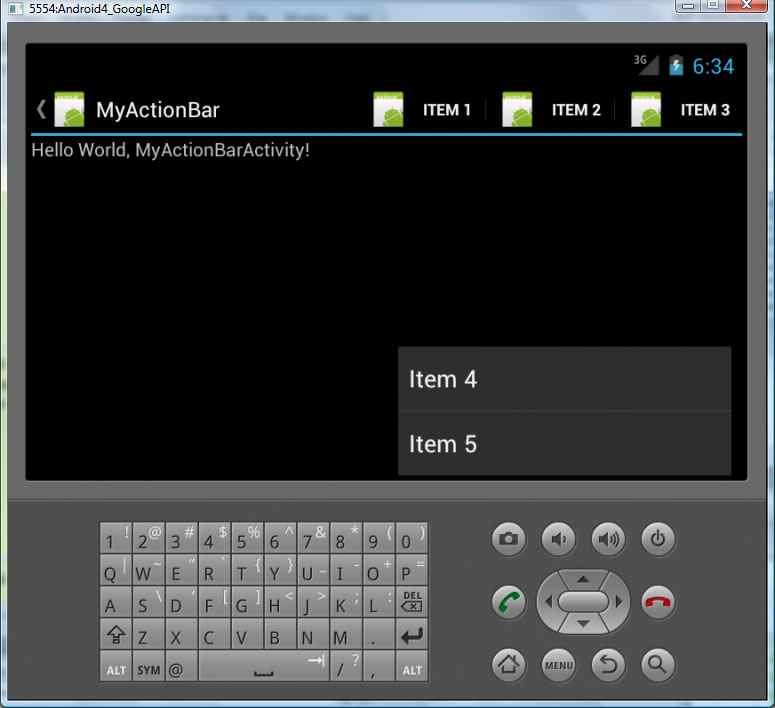Tap ITEM 1 in the action bar
Viewport: 775px width, 708px height.
(424, 110)
